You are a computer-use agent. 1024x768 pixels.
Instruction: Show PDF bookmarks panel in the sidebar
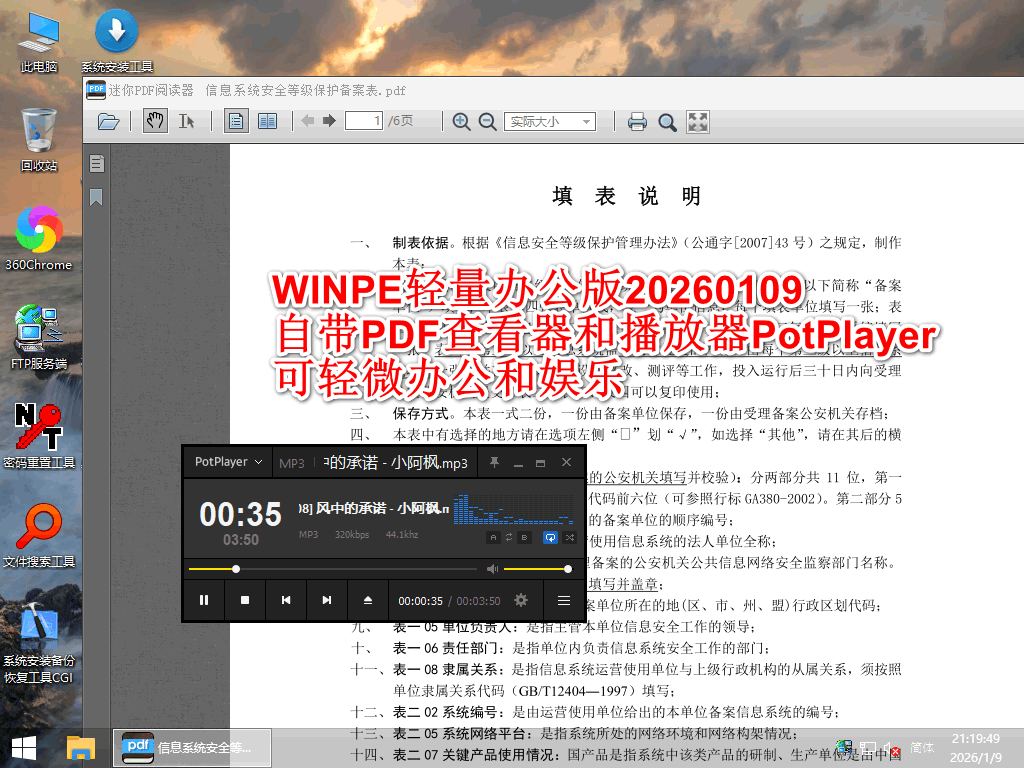point(95,197)
